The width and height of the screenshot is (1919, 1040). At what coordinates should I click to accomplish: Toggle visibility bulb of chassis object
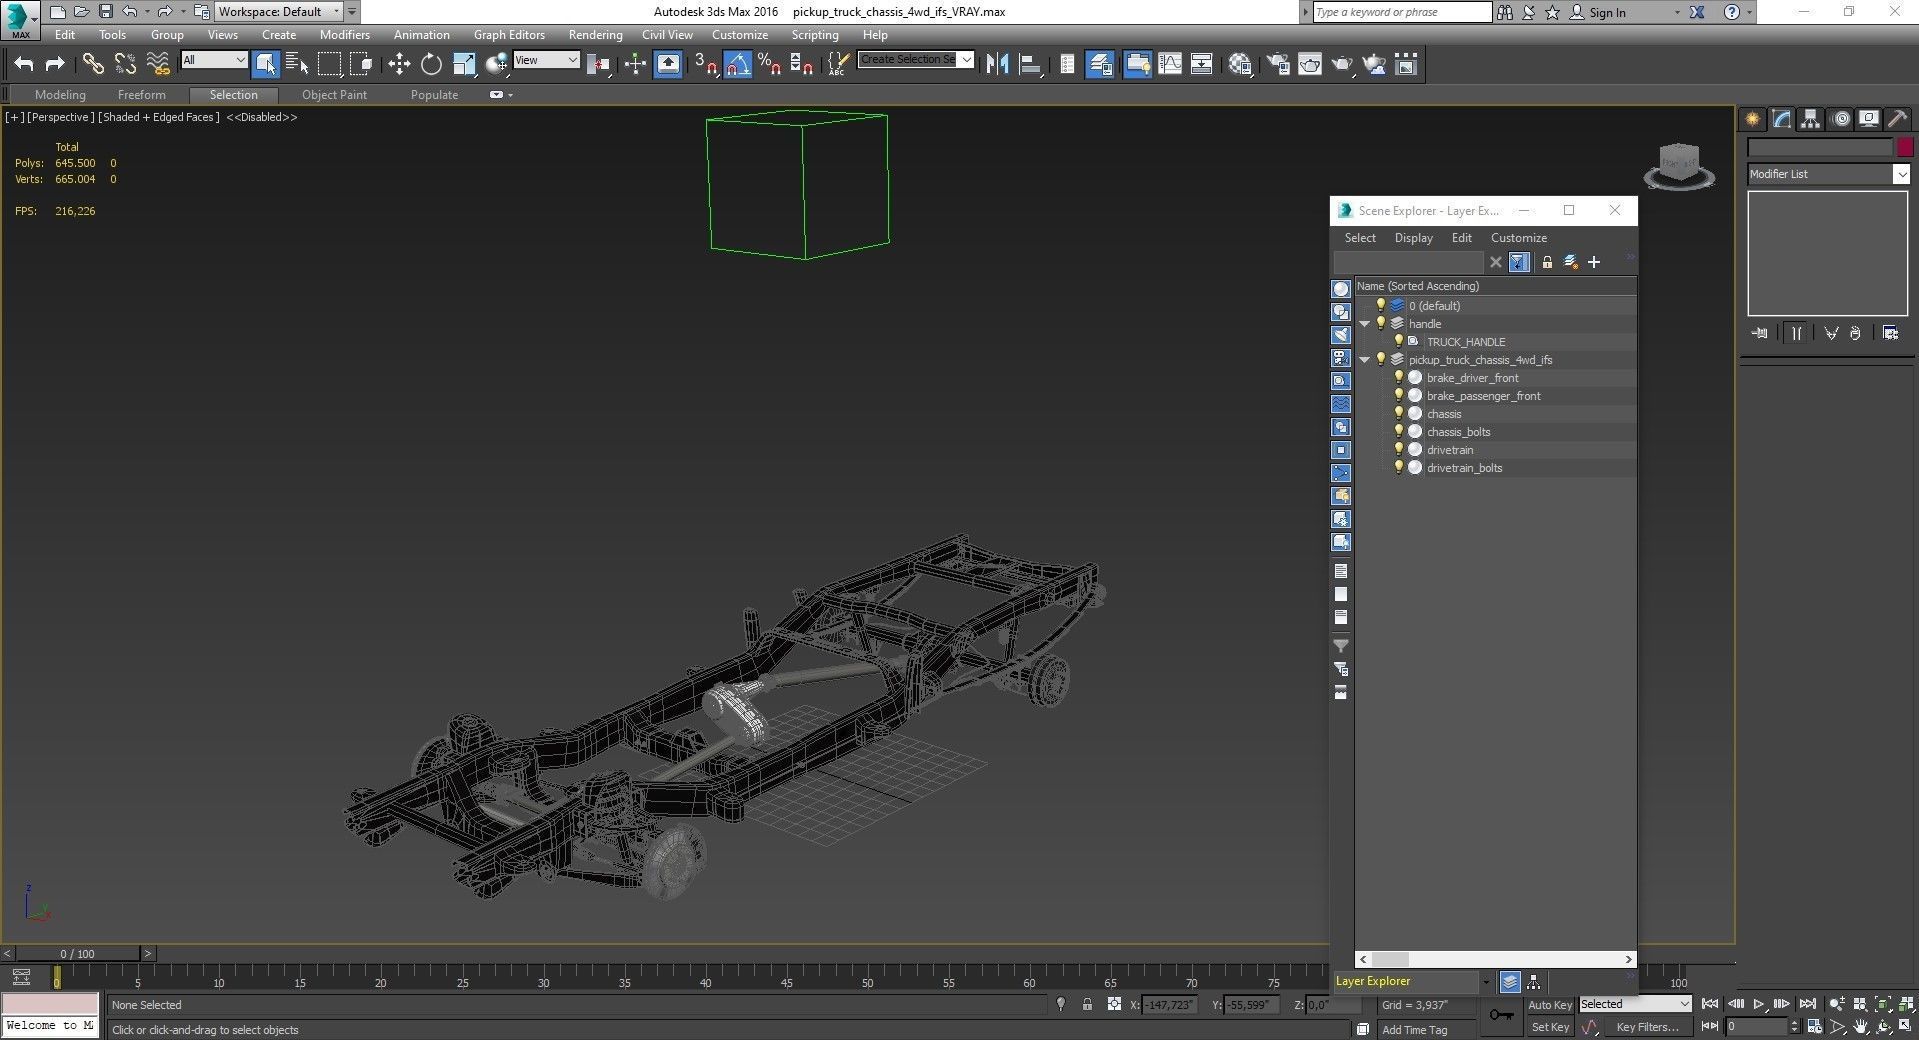(x=1398, y=414)
